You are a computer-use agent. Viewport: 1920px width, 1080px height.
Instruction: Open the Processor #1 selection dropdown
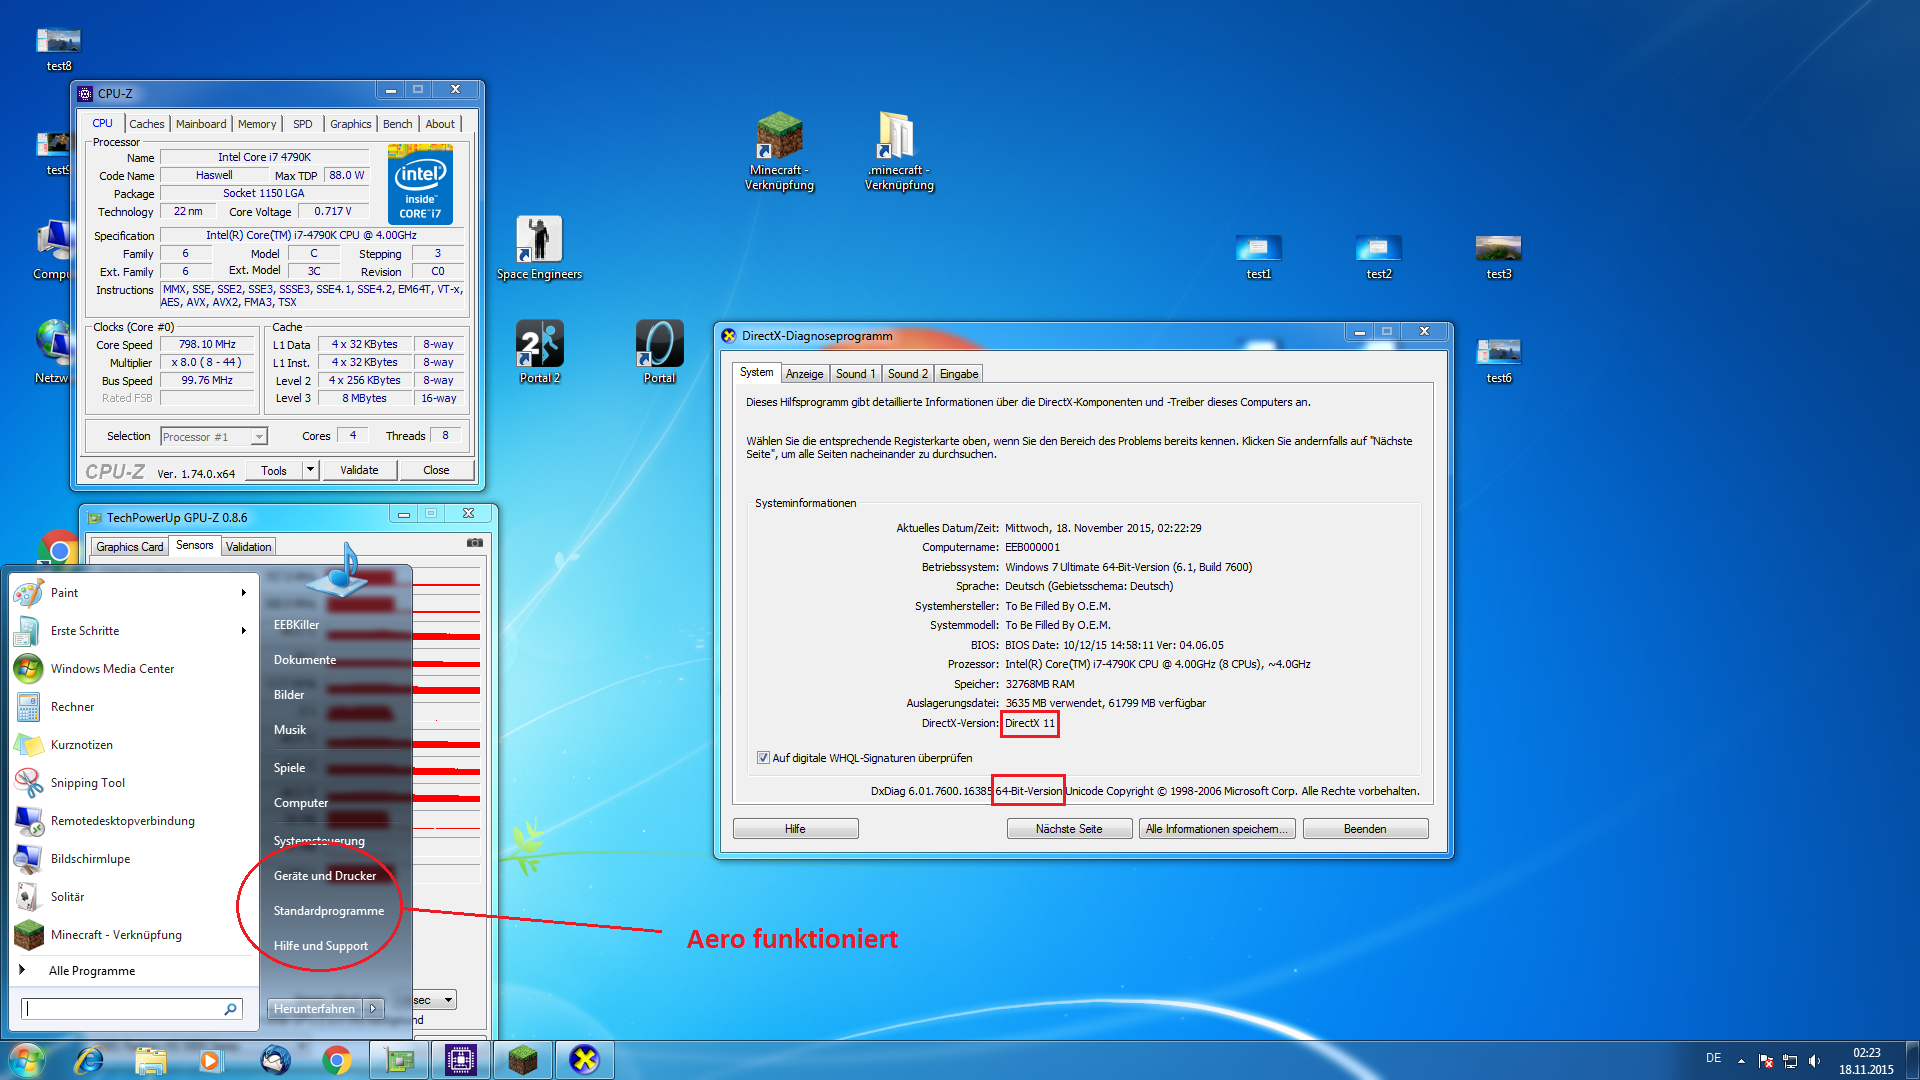214,437
